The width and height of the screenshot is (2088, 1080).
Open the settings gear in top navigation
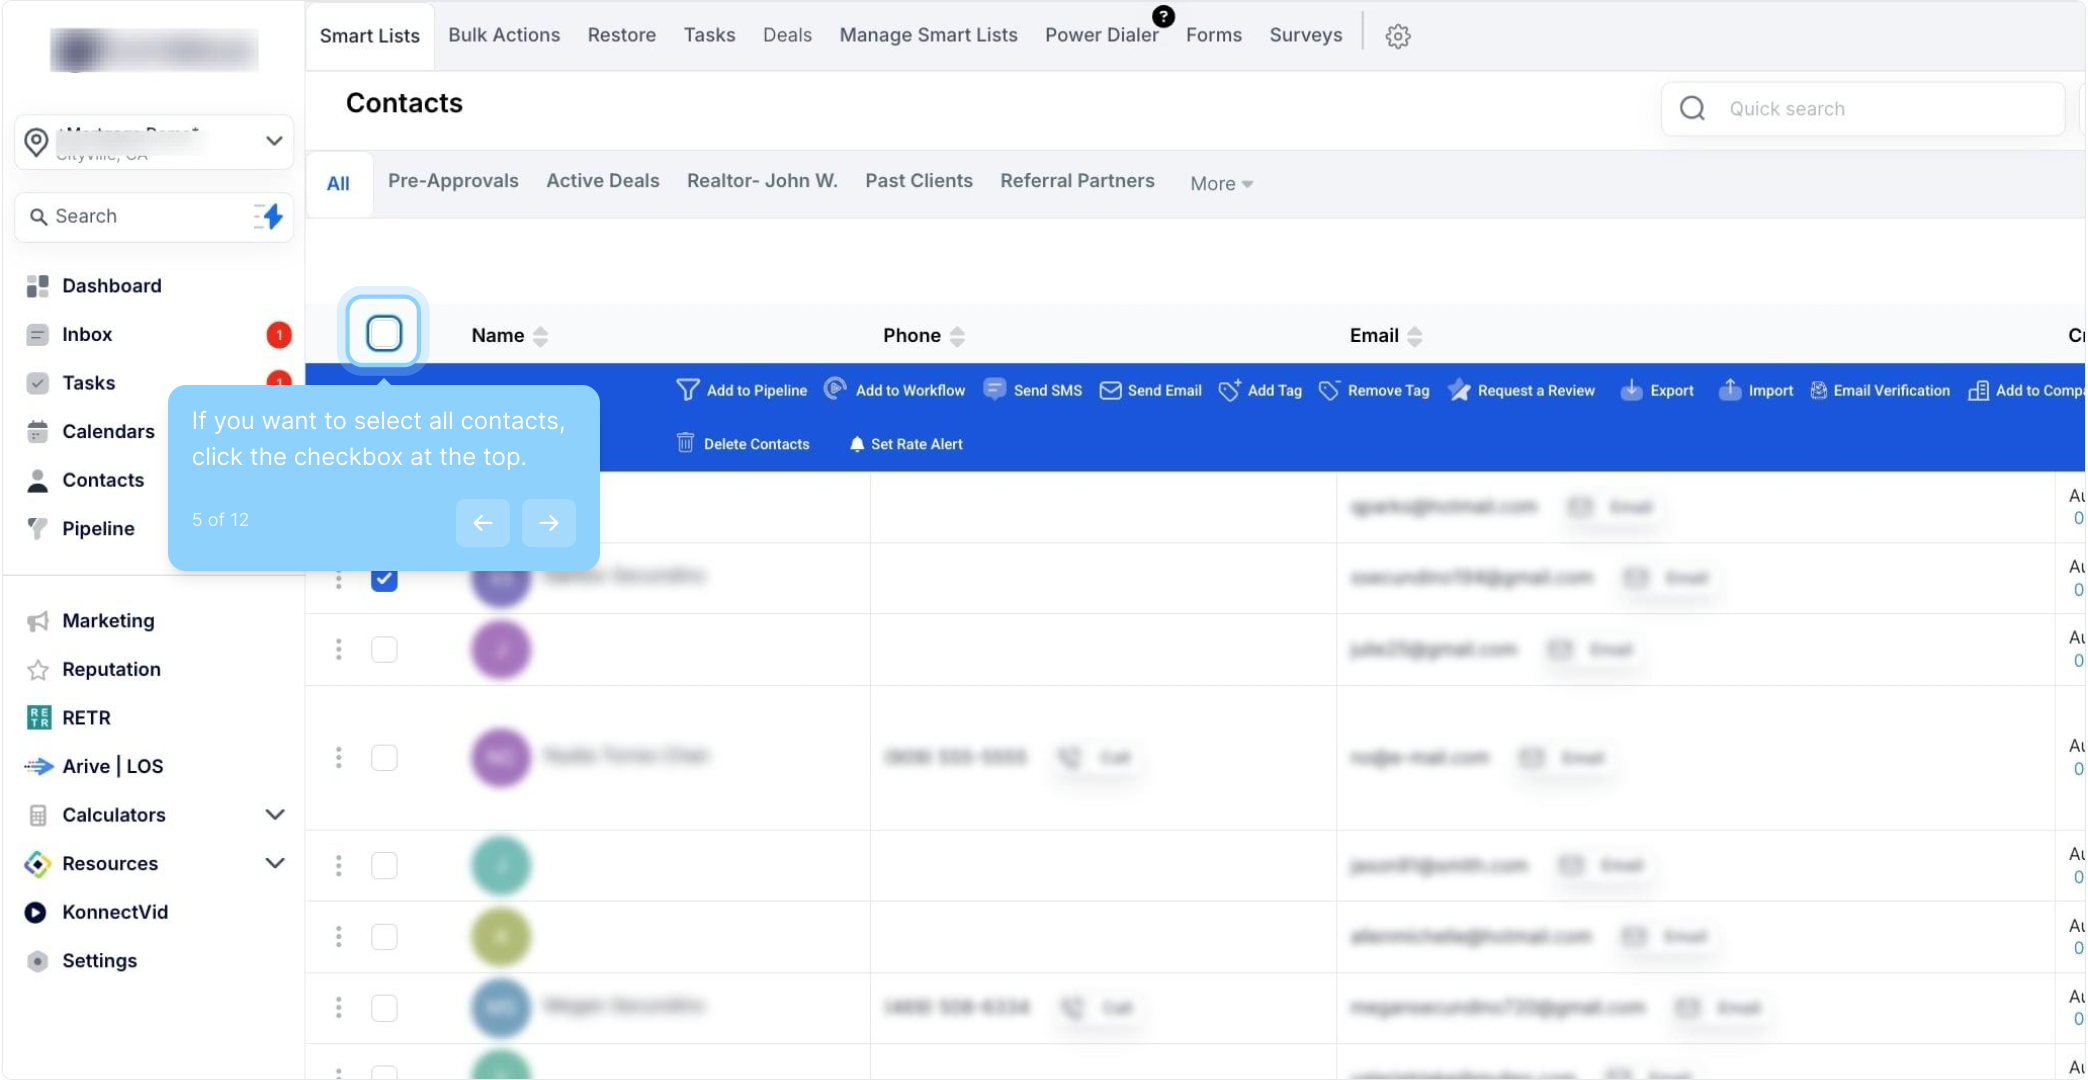tap(1397, 36)
